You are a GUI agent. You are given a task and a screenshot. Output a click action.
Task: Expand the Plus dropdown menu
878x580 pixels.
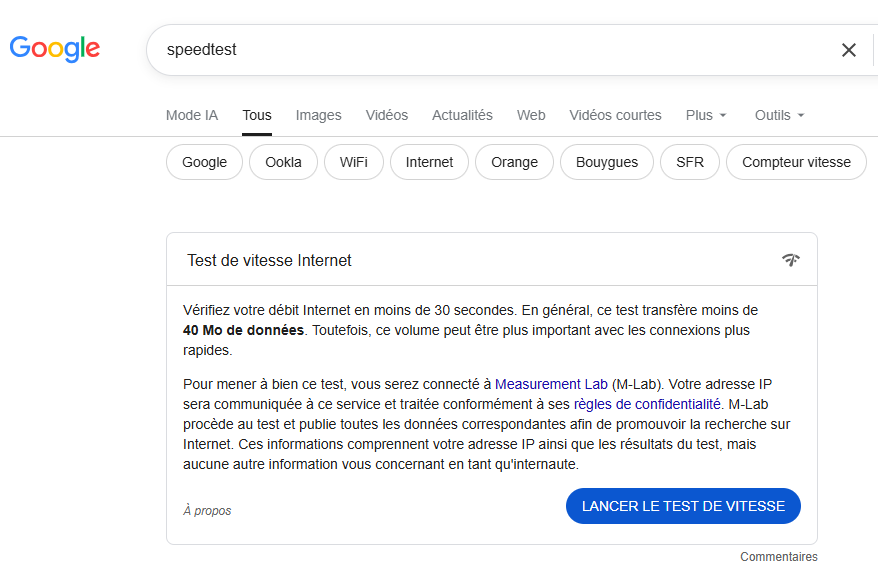click(706, 115)
